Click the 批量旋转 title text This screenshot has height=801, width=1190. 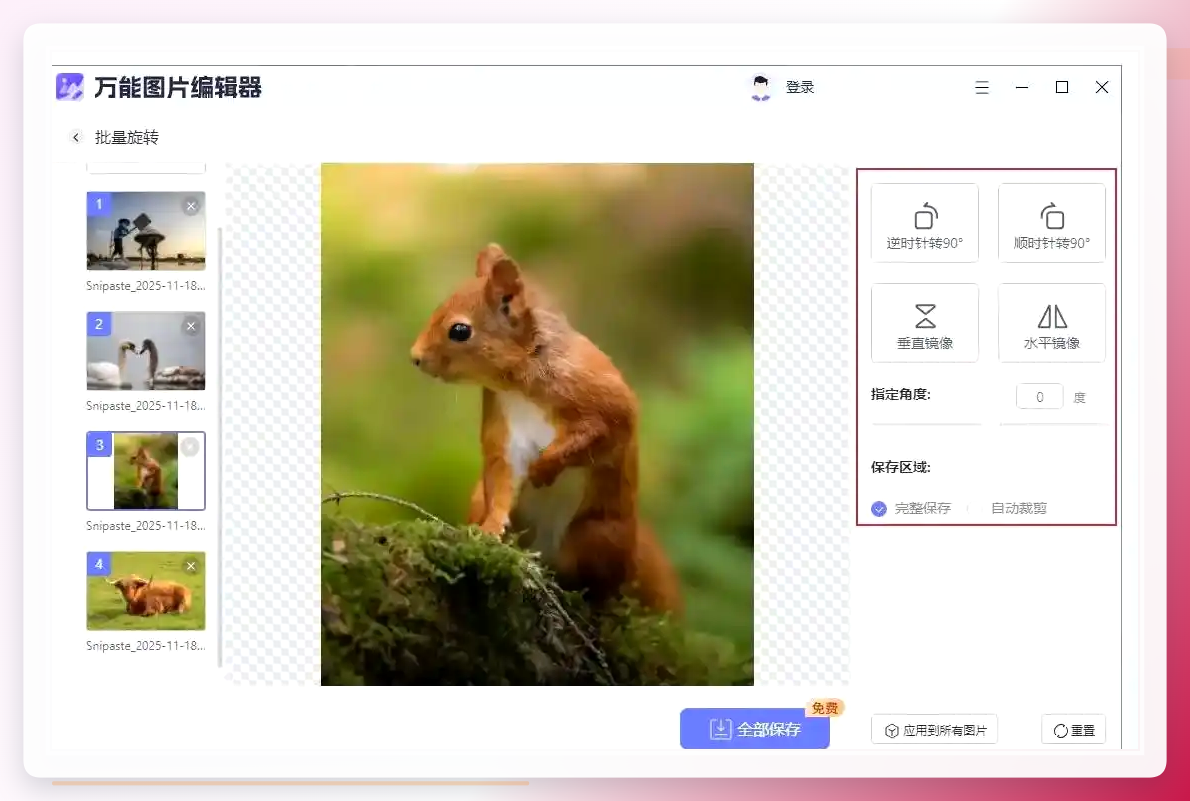[x=127, y=137]
